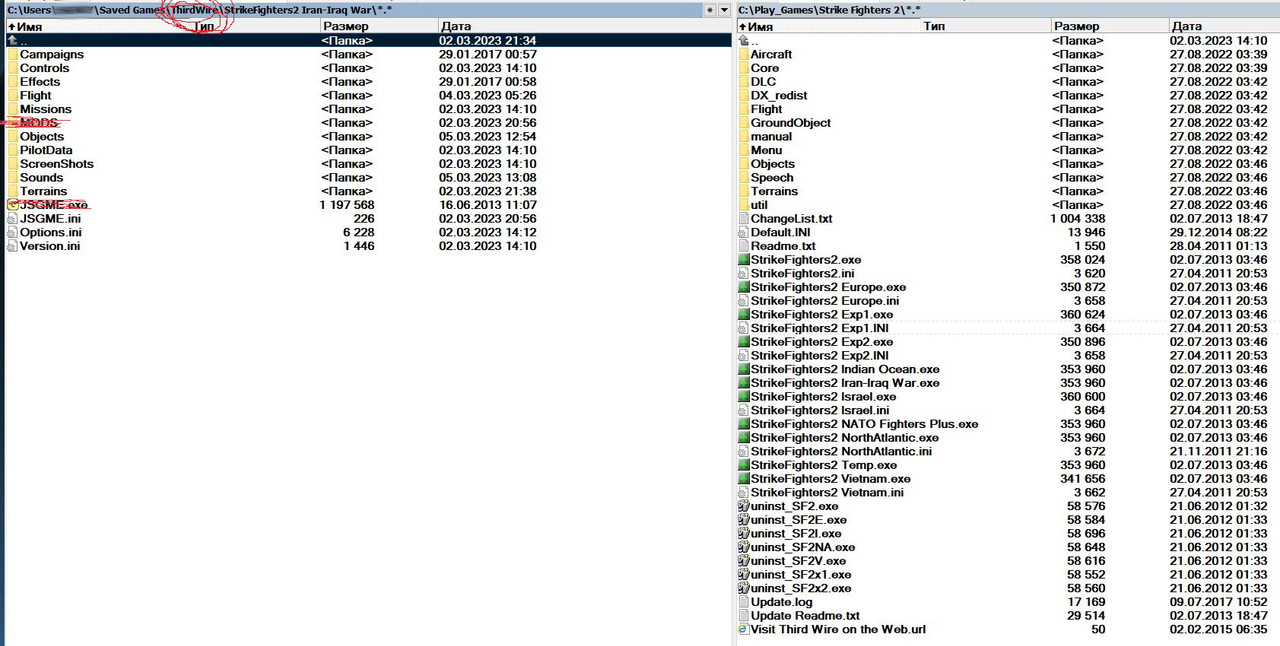
Task: Select the DX_redist folder name
Action: coord(779,96)
